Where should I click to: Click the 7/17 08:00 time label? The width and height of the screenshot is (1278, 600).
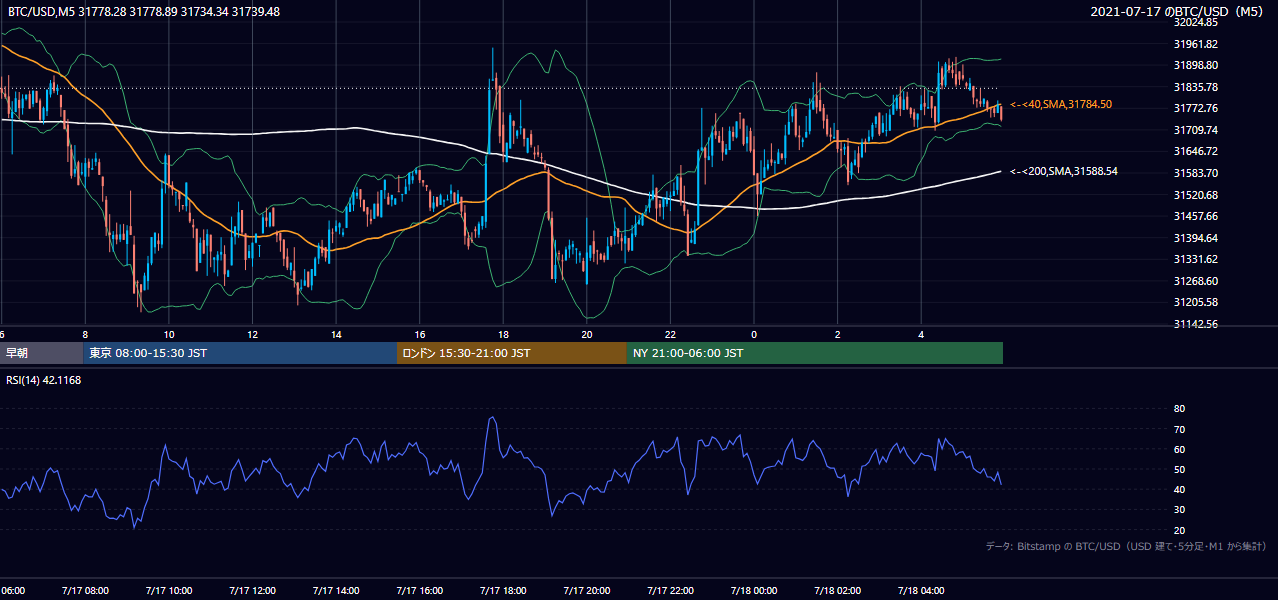point(84,590)
